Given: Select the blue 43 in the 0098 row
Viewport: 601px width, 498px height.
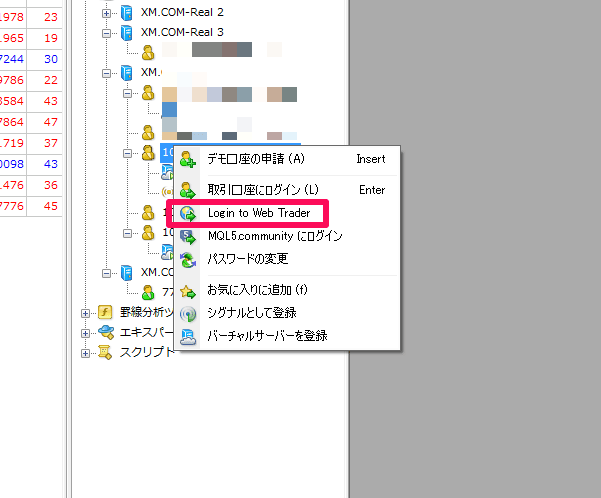Looking at the screenshot, I should tap(51, 164).
